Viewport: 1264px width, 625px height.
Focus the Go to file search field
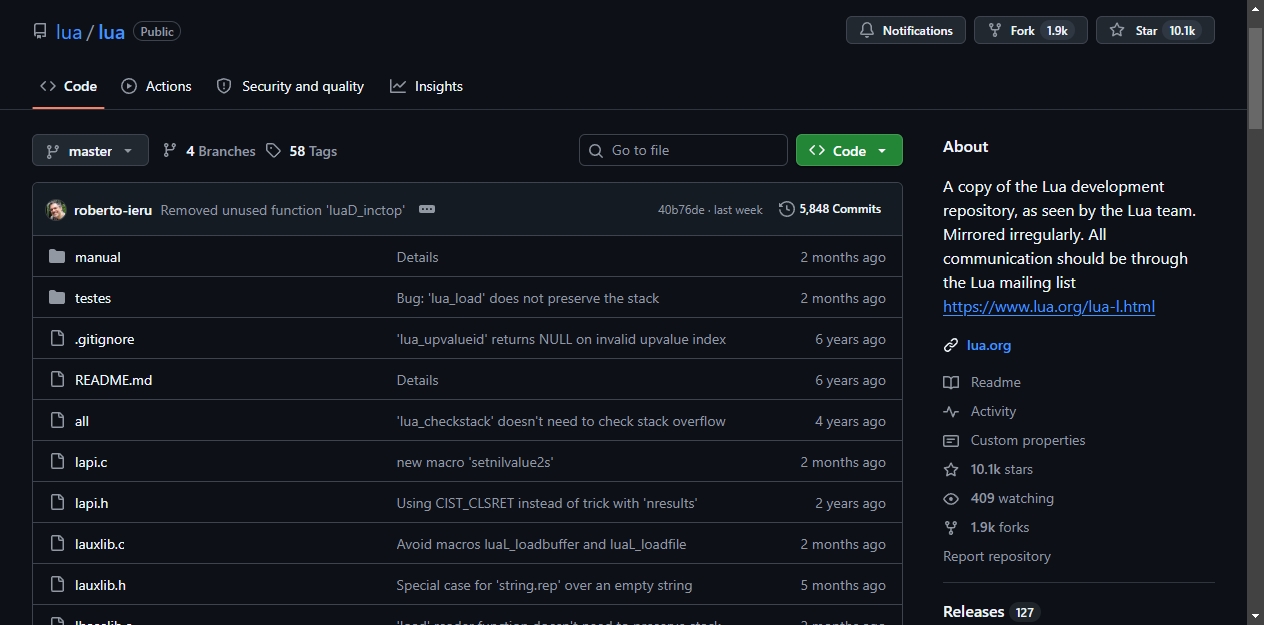pyautogui.click(x=683, y=150)
